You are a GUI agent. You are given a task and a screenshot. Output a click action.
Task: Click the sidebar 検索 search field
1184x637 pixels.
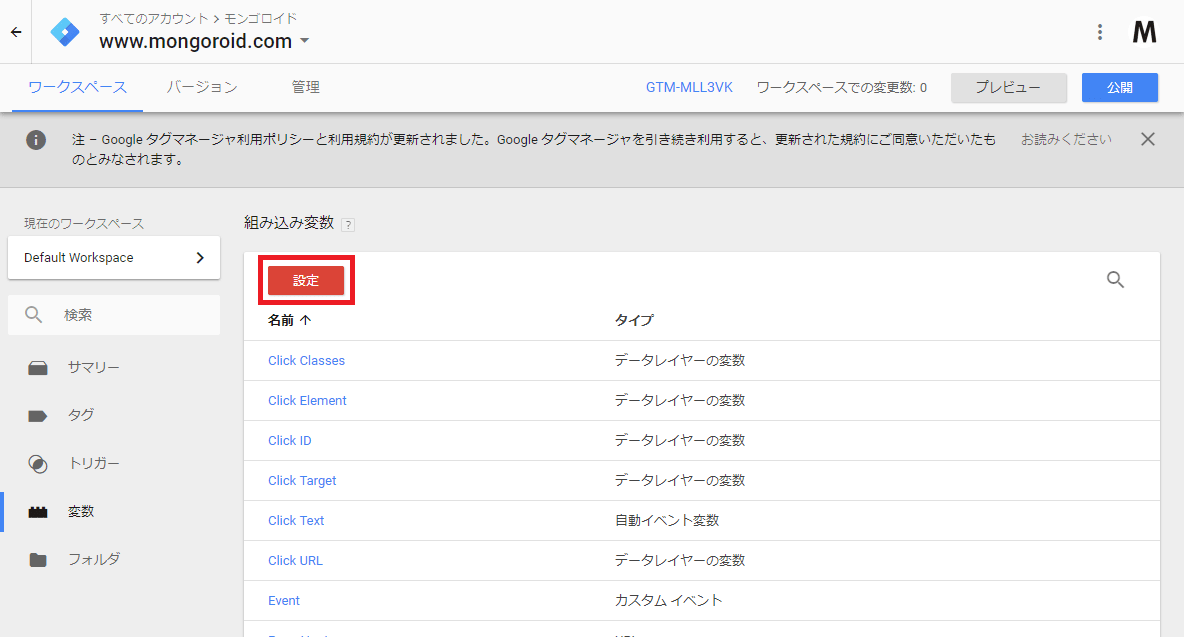pyautogui.click(x=114, y=315)
